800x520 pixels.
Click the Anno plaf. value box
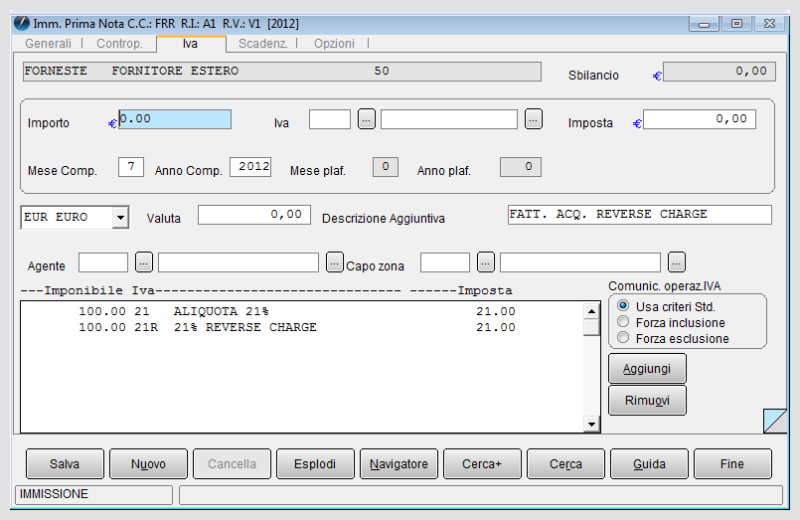point(520,167)
